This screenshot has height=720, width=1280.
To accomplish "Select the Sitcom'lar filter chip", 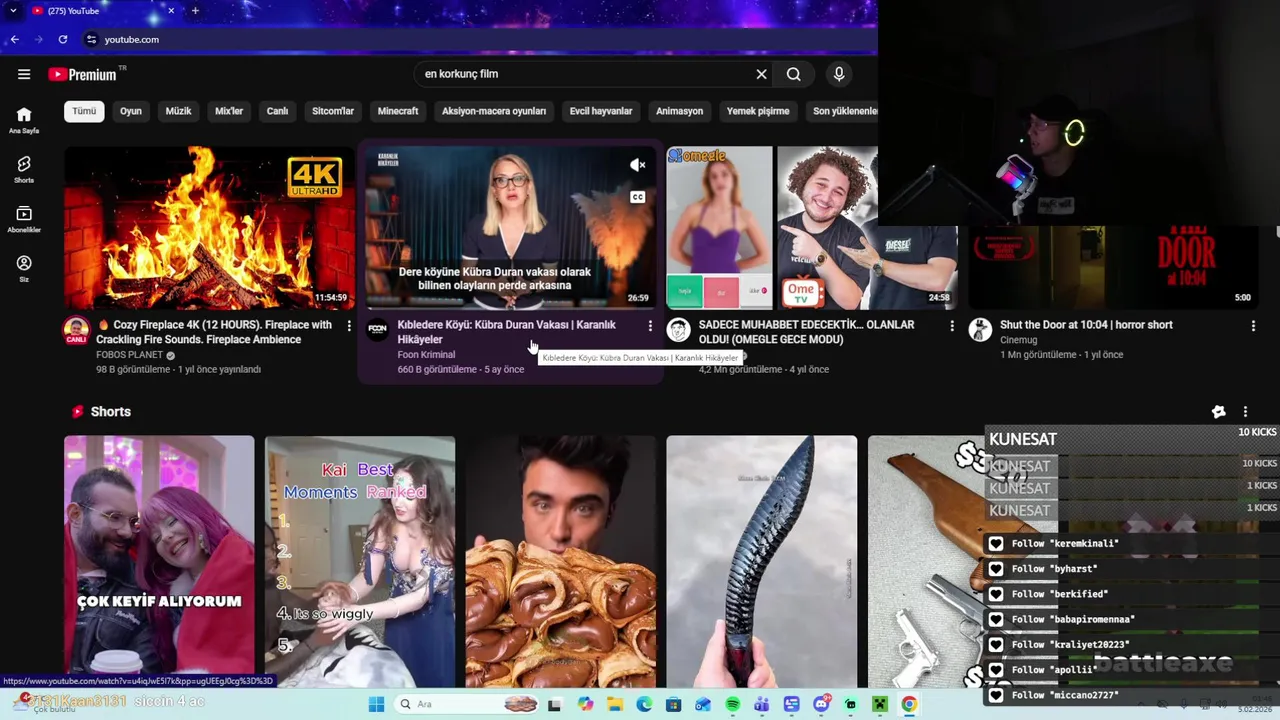I will click(x=333, y=111).
